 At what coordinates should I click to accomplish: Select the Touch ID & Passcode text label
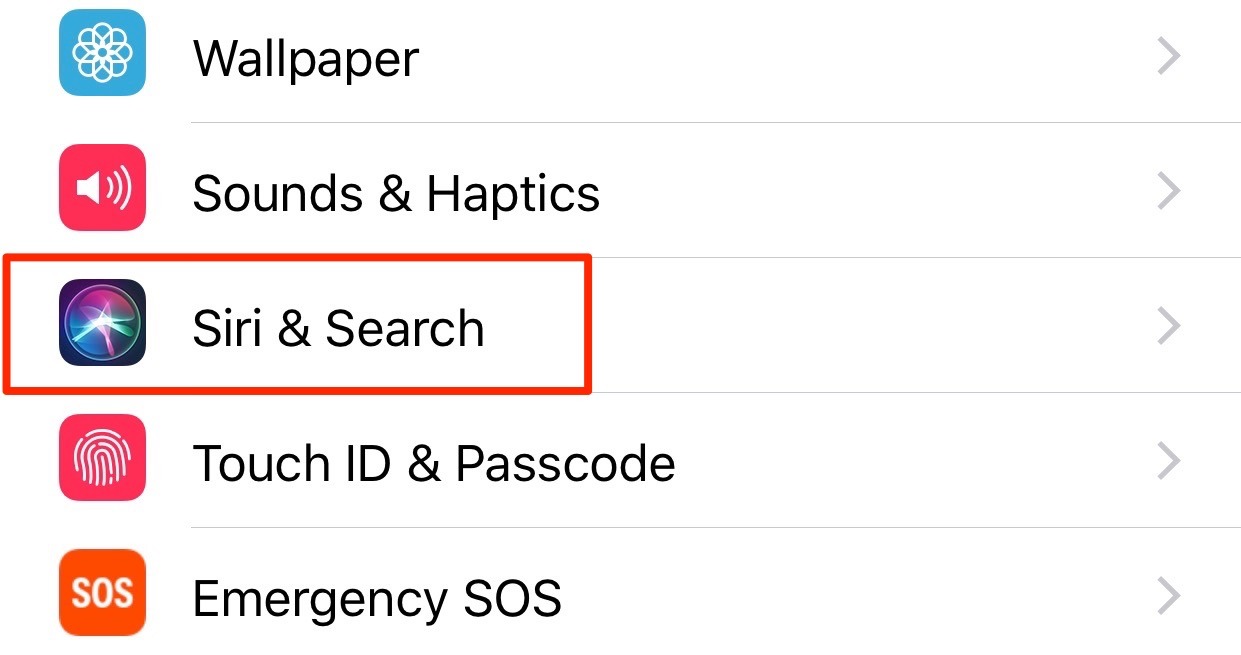434,464
